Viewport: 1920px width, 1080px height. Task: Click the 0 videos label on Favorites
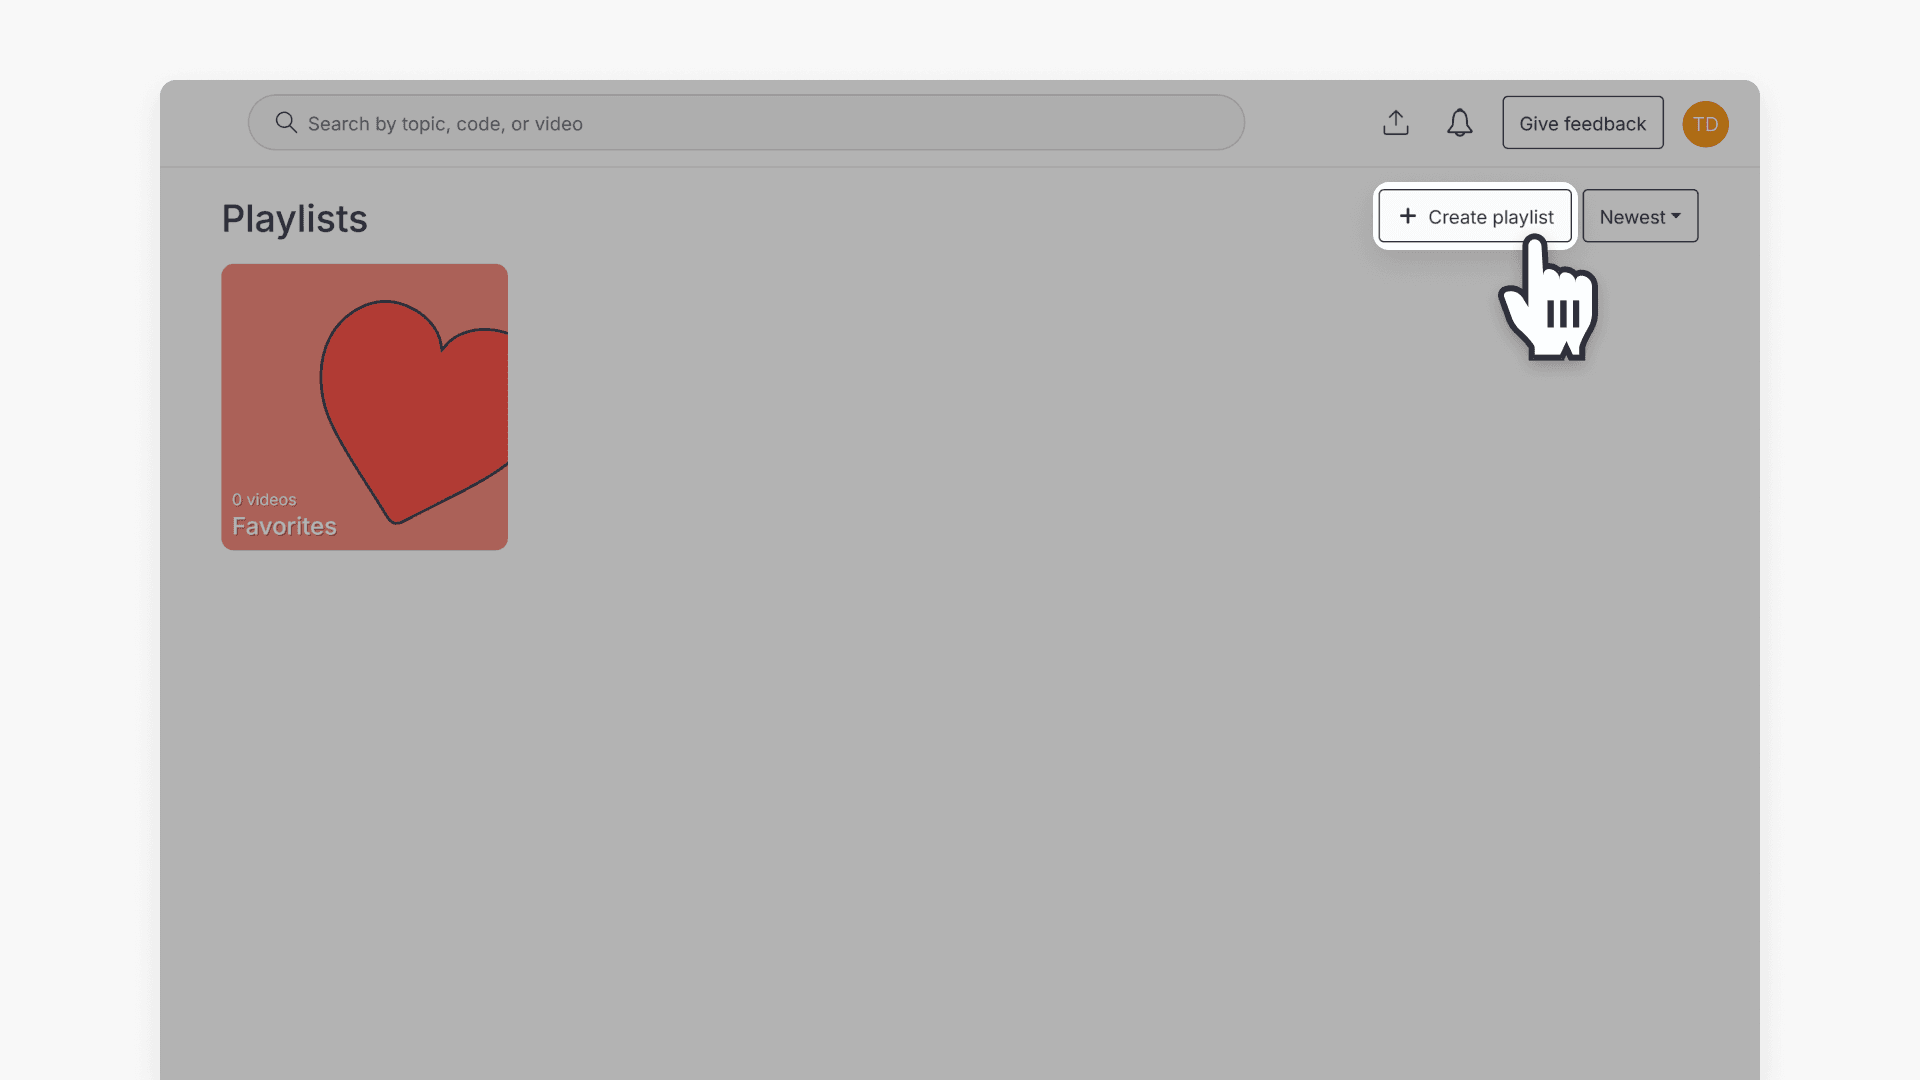pos(264,499)
